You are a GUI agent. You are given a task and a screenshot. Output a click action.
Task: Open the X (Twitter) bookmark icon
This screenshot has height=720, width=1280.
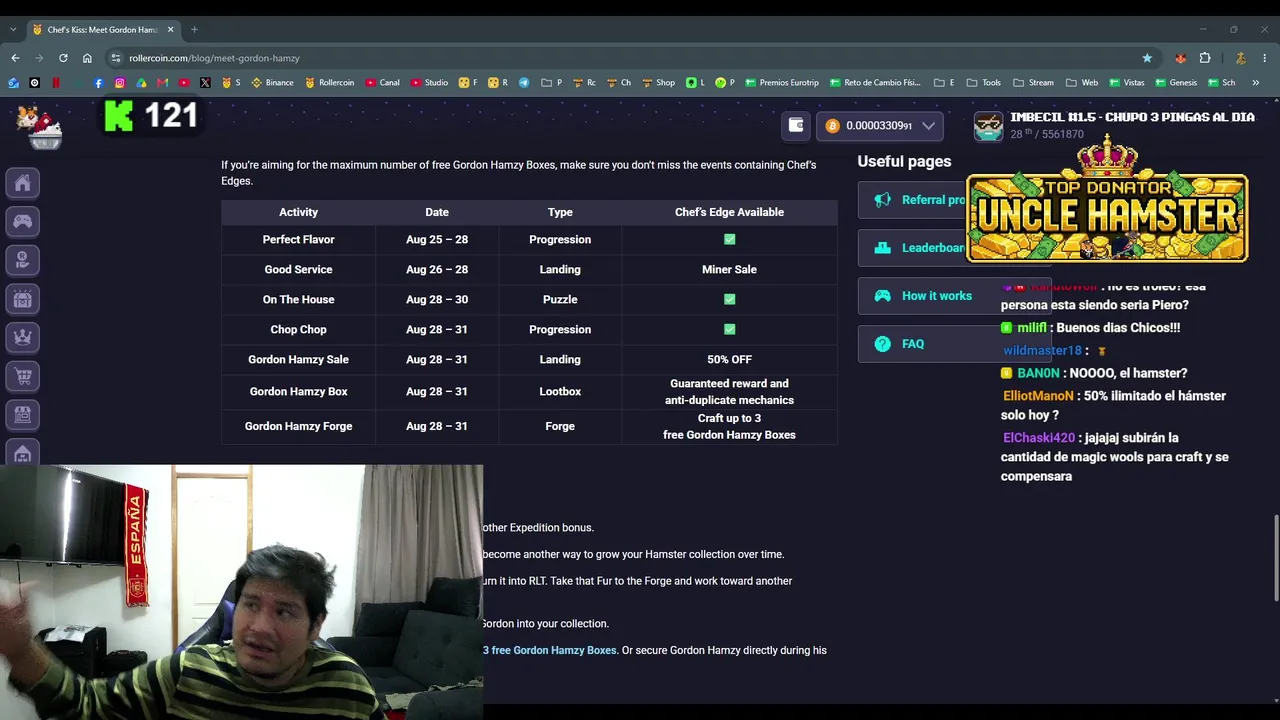tap(205, 83)
